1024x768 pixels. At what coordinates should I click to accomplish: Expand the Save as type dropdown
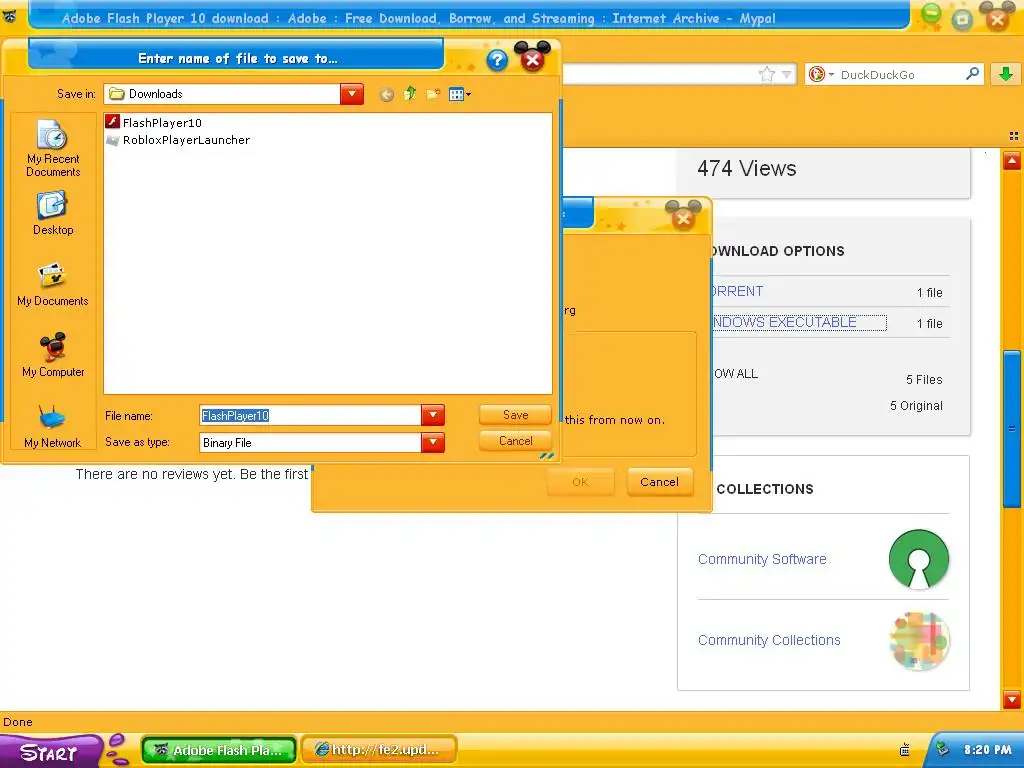[433, 443]
